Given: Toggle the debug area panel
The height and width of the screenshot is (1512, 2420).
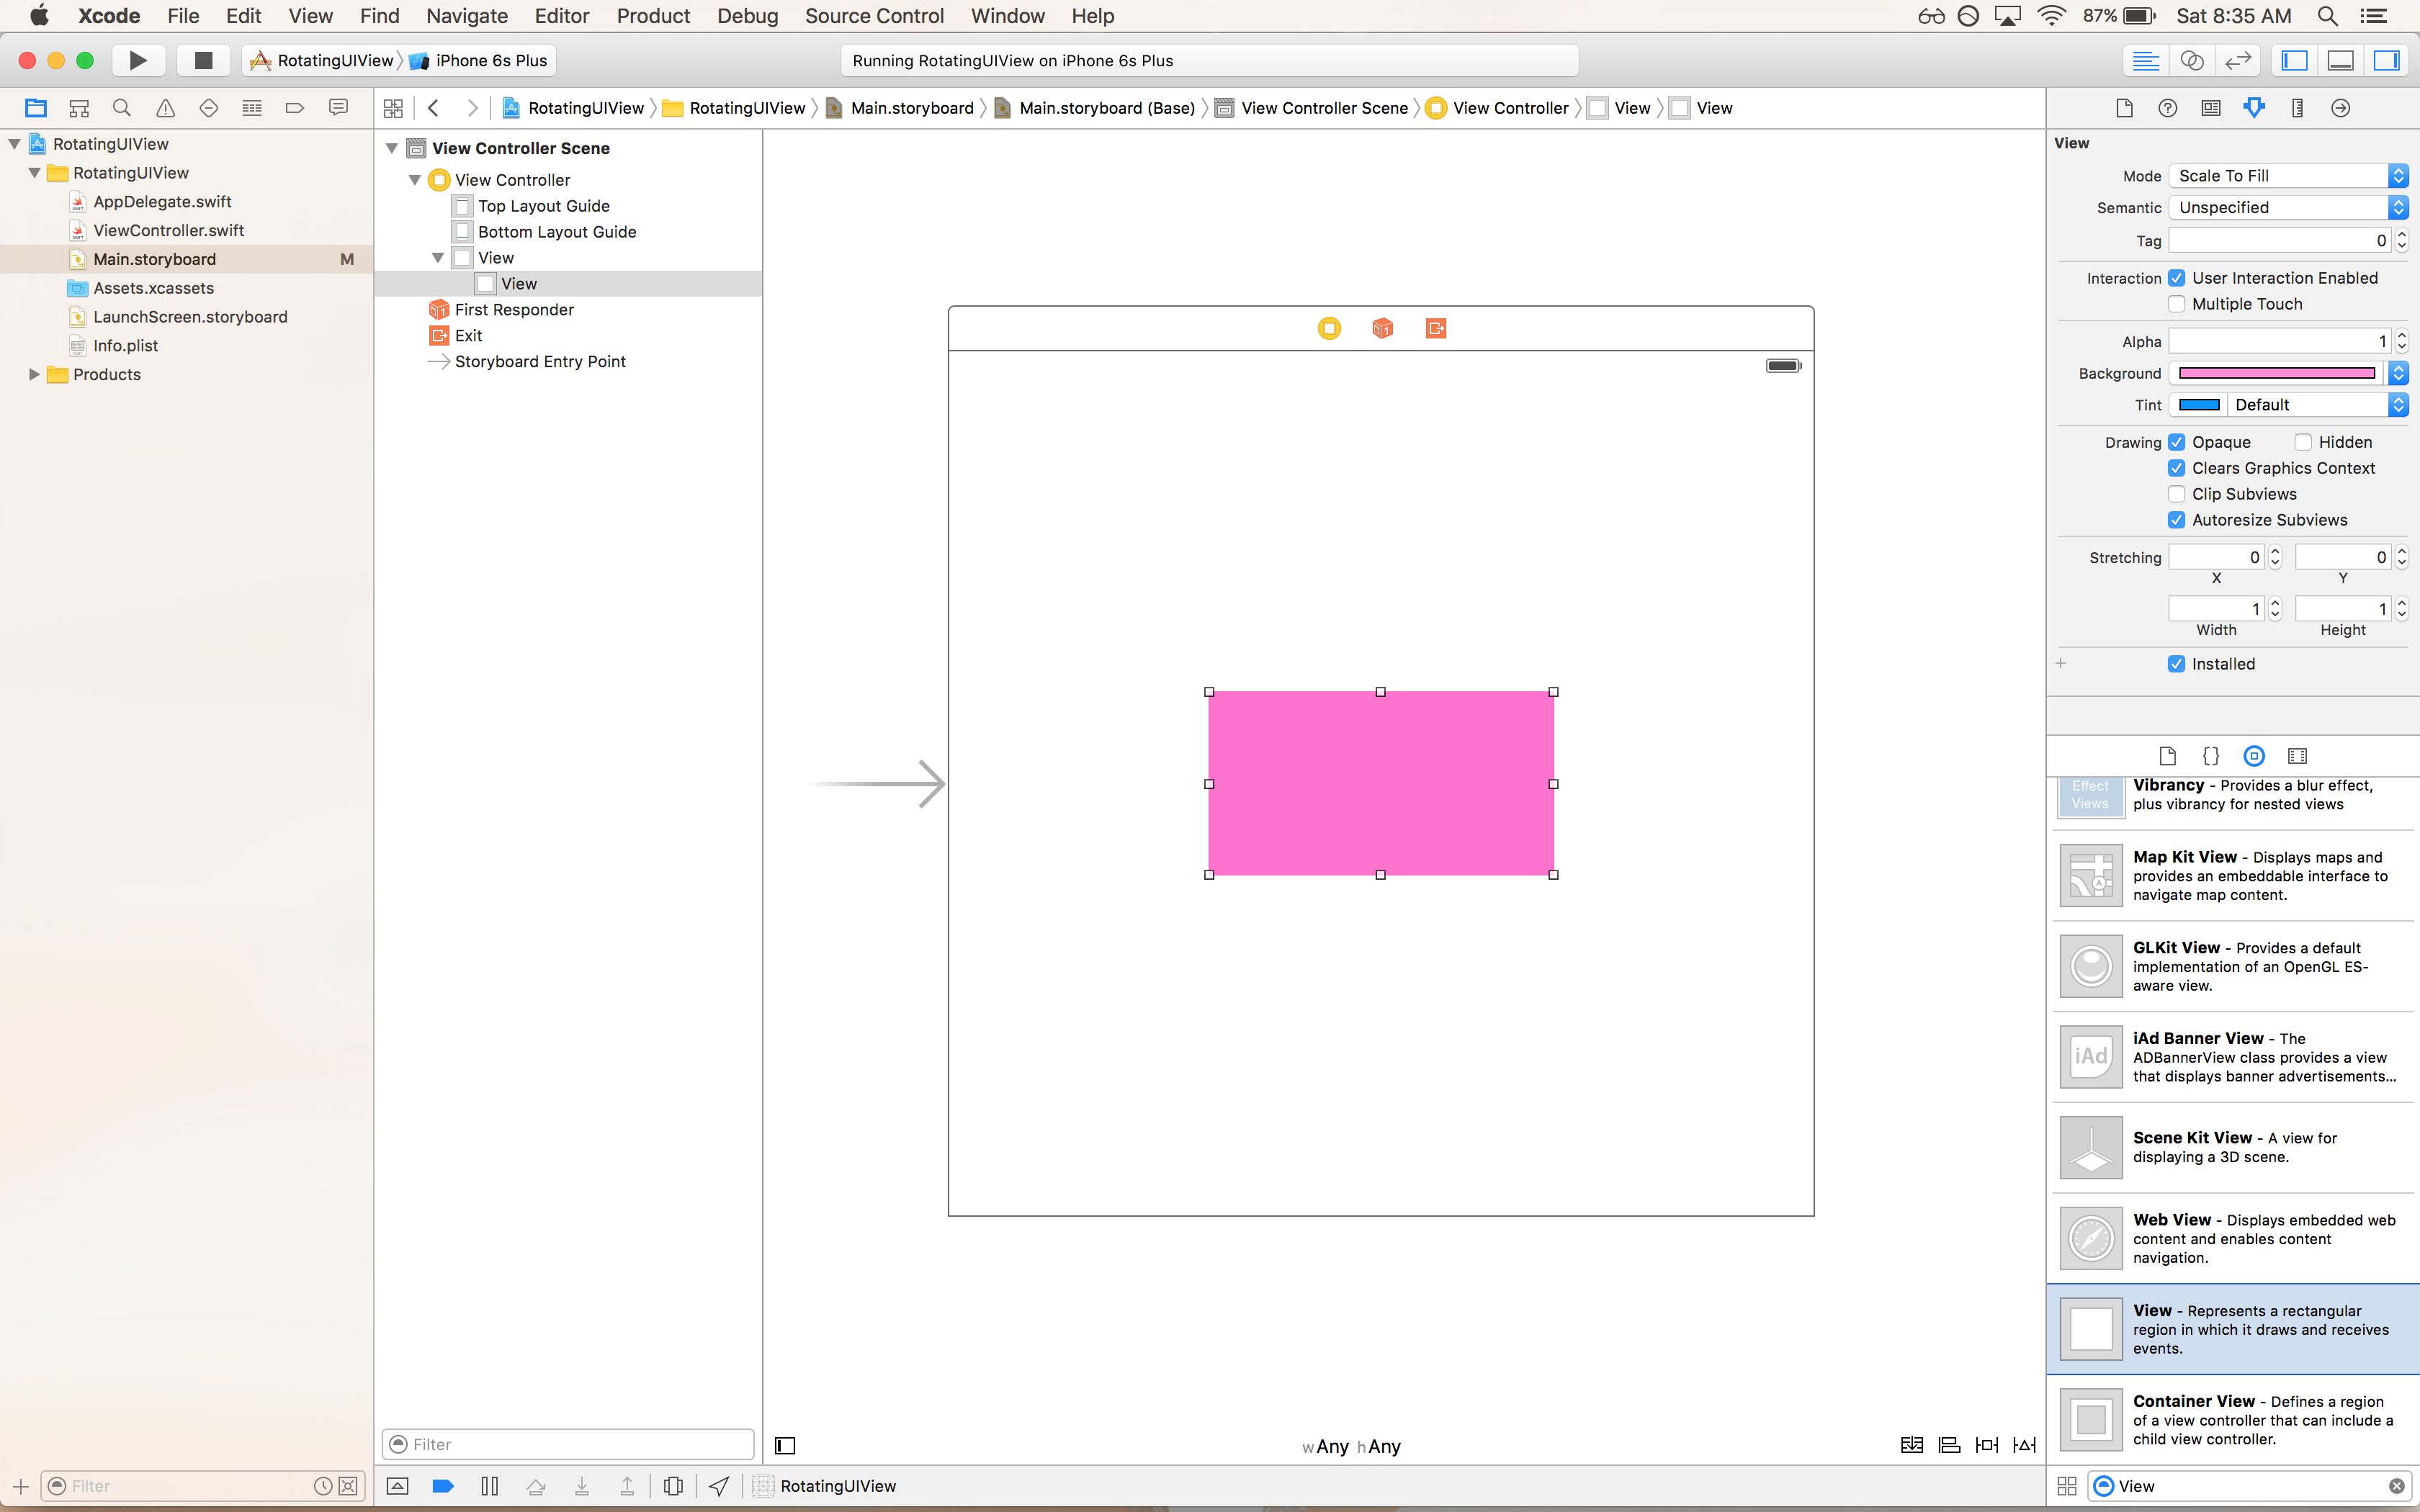Looking at the screenshot, I should pyautogui.click(x=2340, y=60).
